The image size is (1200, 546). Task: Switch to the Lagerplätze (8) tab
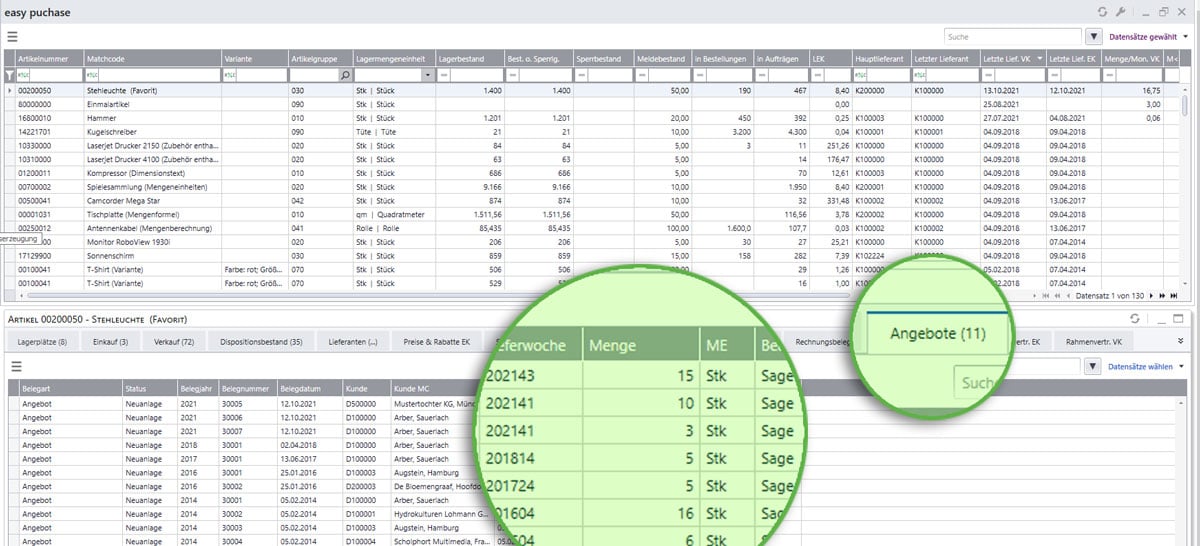42,342
